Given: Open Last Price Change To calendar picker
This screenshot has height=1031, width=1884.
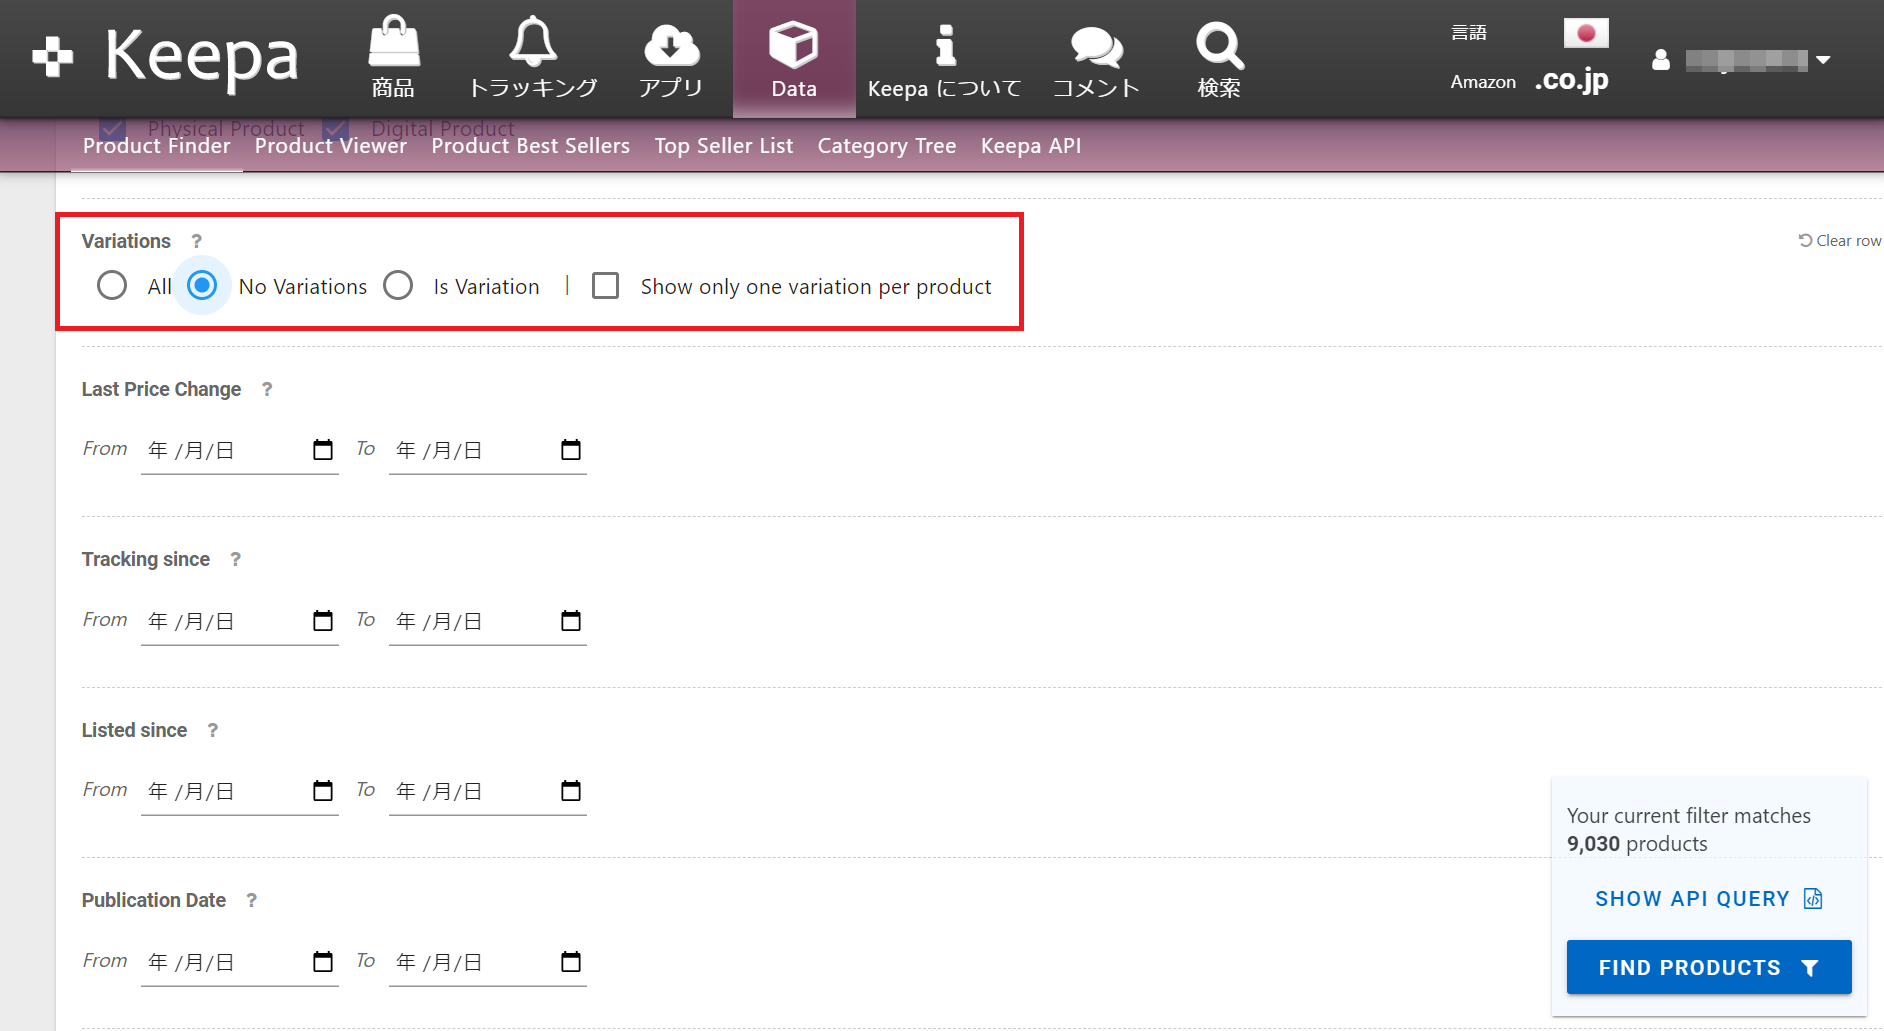Looking at the screenshot, I should point(571,450).
